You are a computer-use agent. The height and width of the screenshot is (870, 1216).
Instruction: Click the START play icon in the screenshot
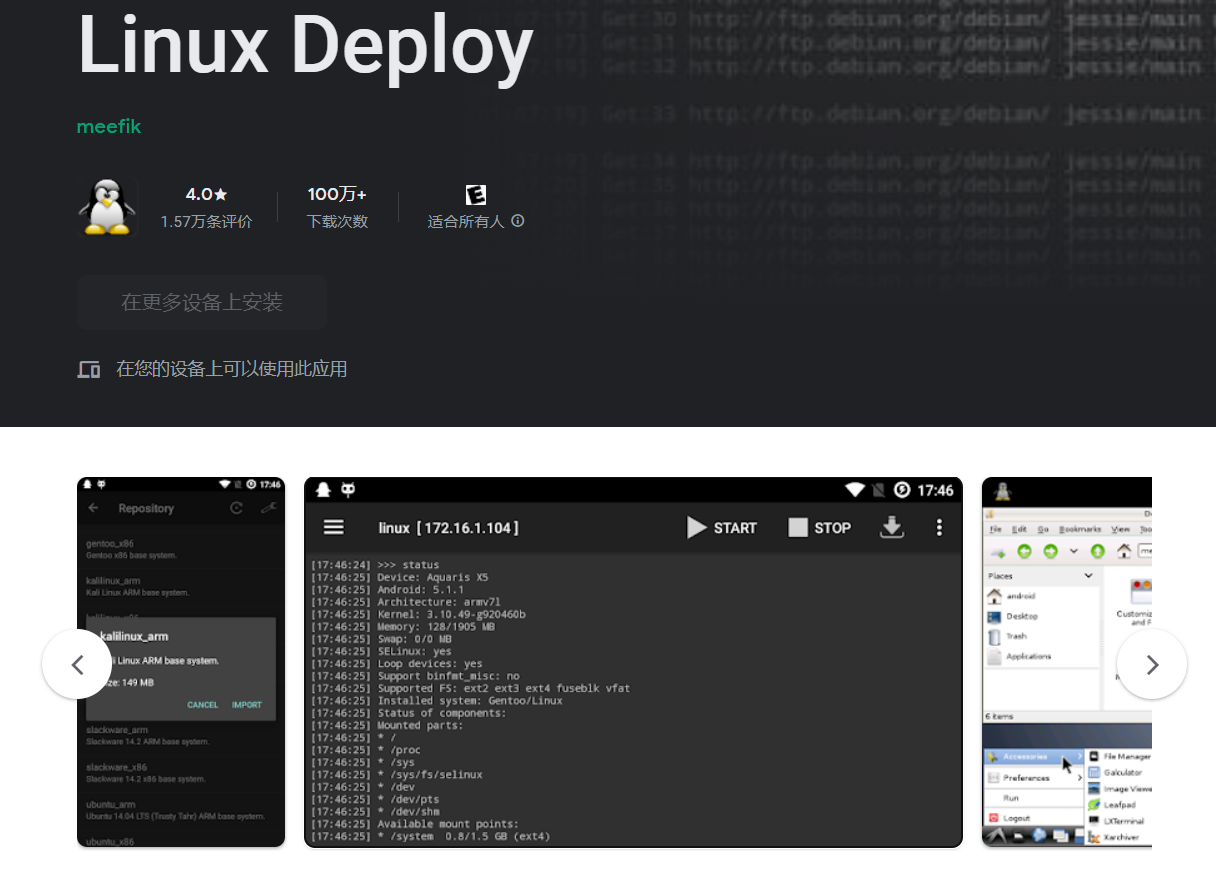click(x=697, y=527)
